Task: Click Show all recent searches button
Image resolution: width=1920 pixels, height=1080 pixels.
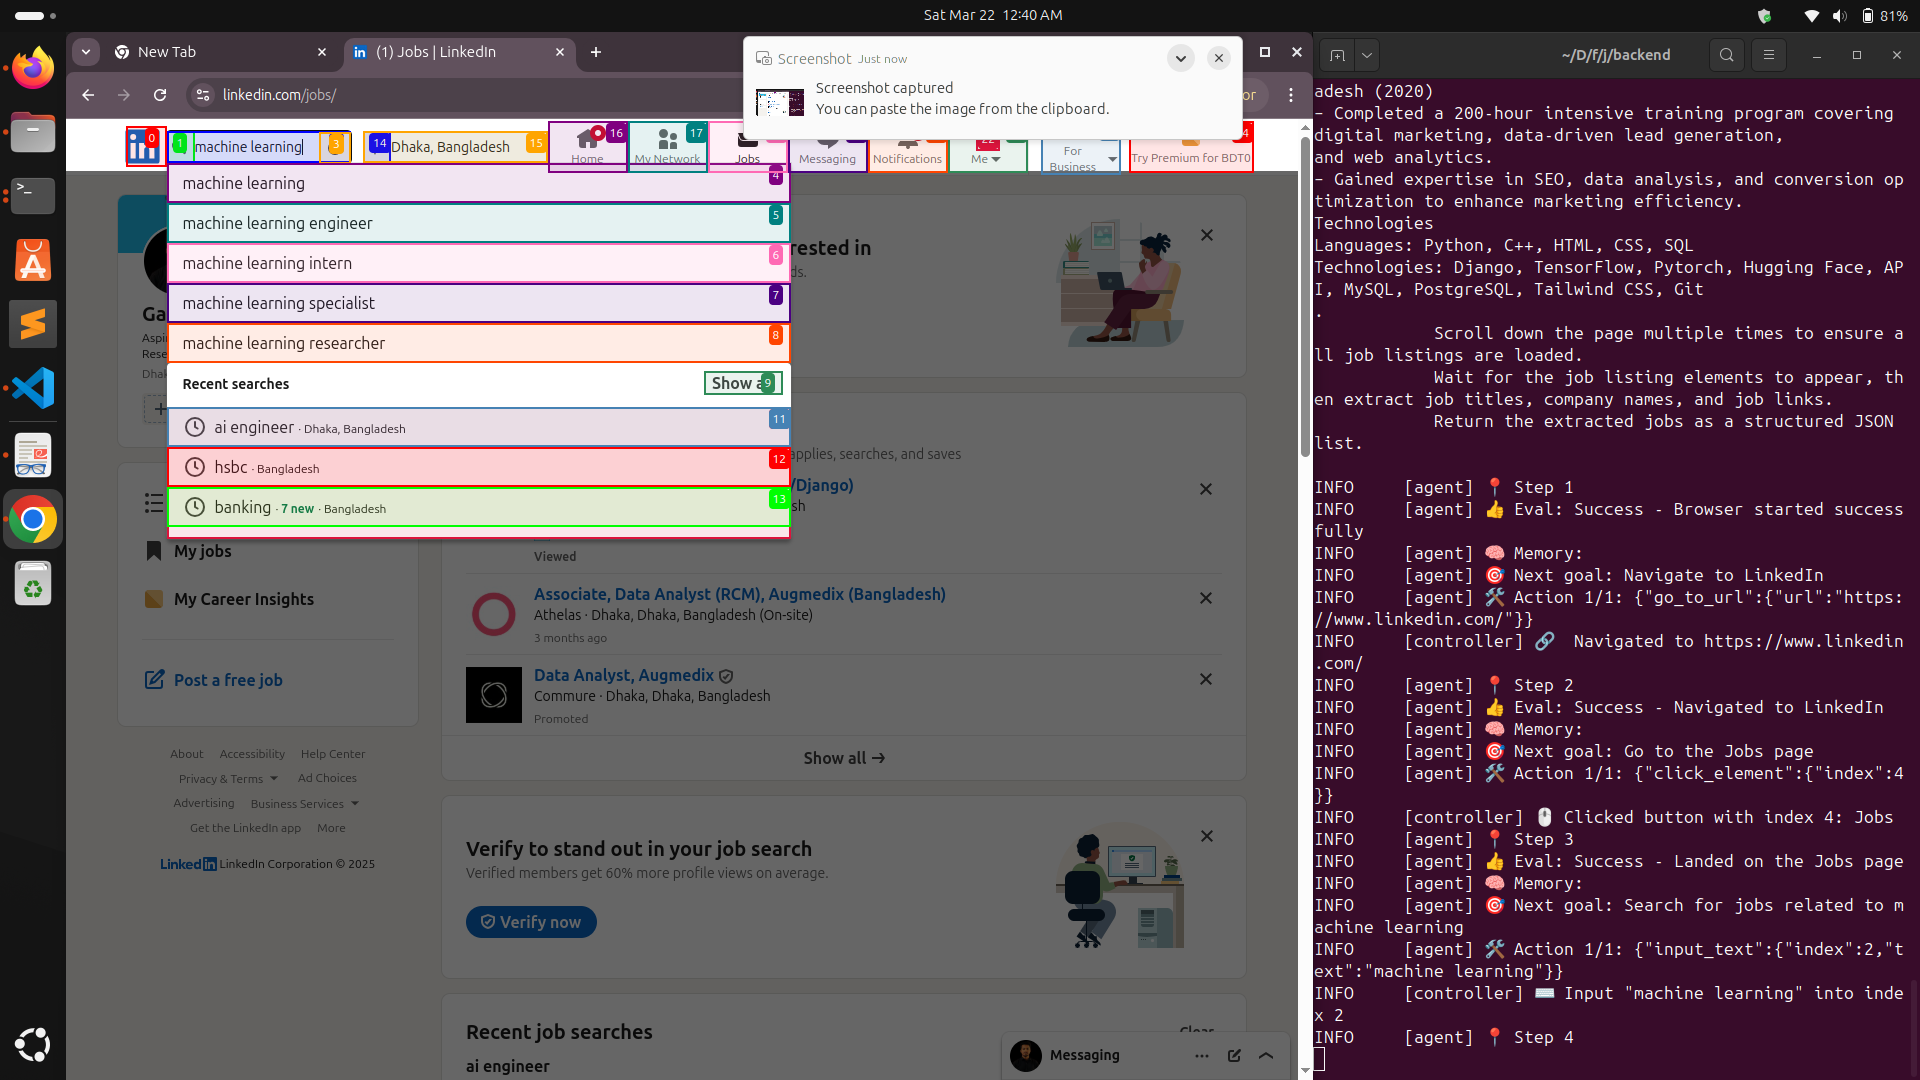Action: click(743, 383)
